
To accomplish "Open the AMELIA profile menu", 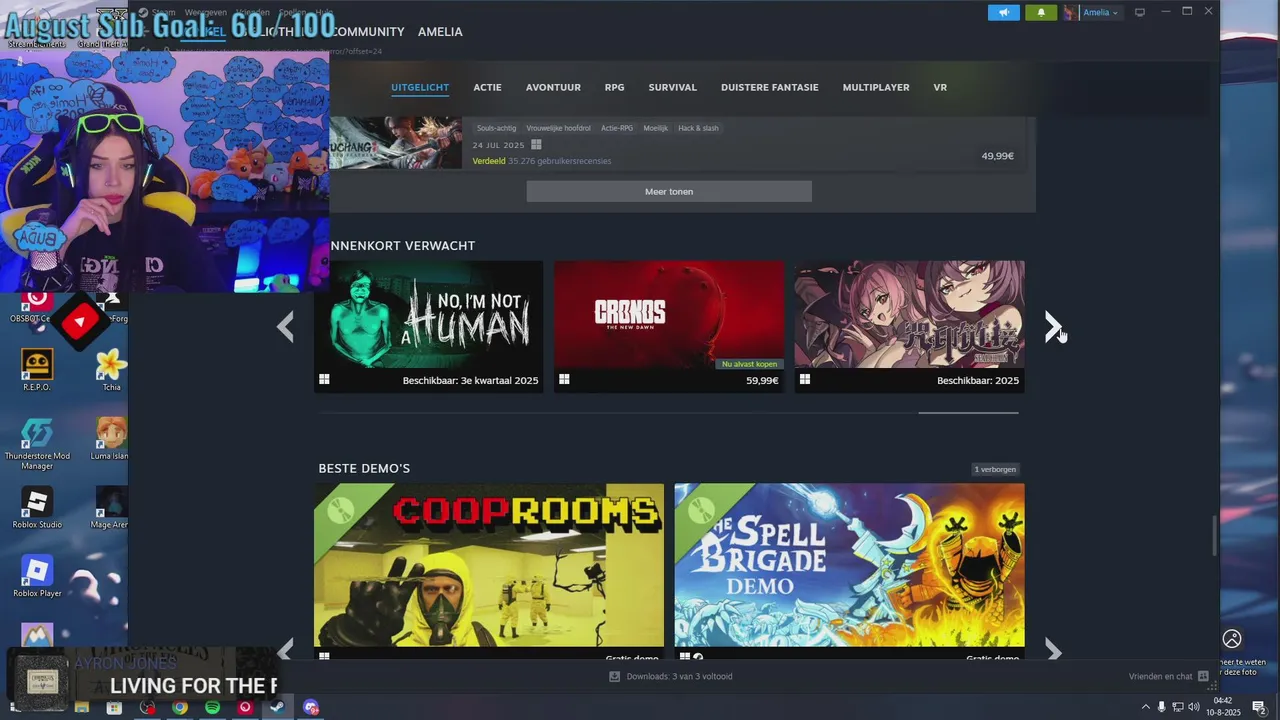I will tap(440, 32).
